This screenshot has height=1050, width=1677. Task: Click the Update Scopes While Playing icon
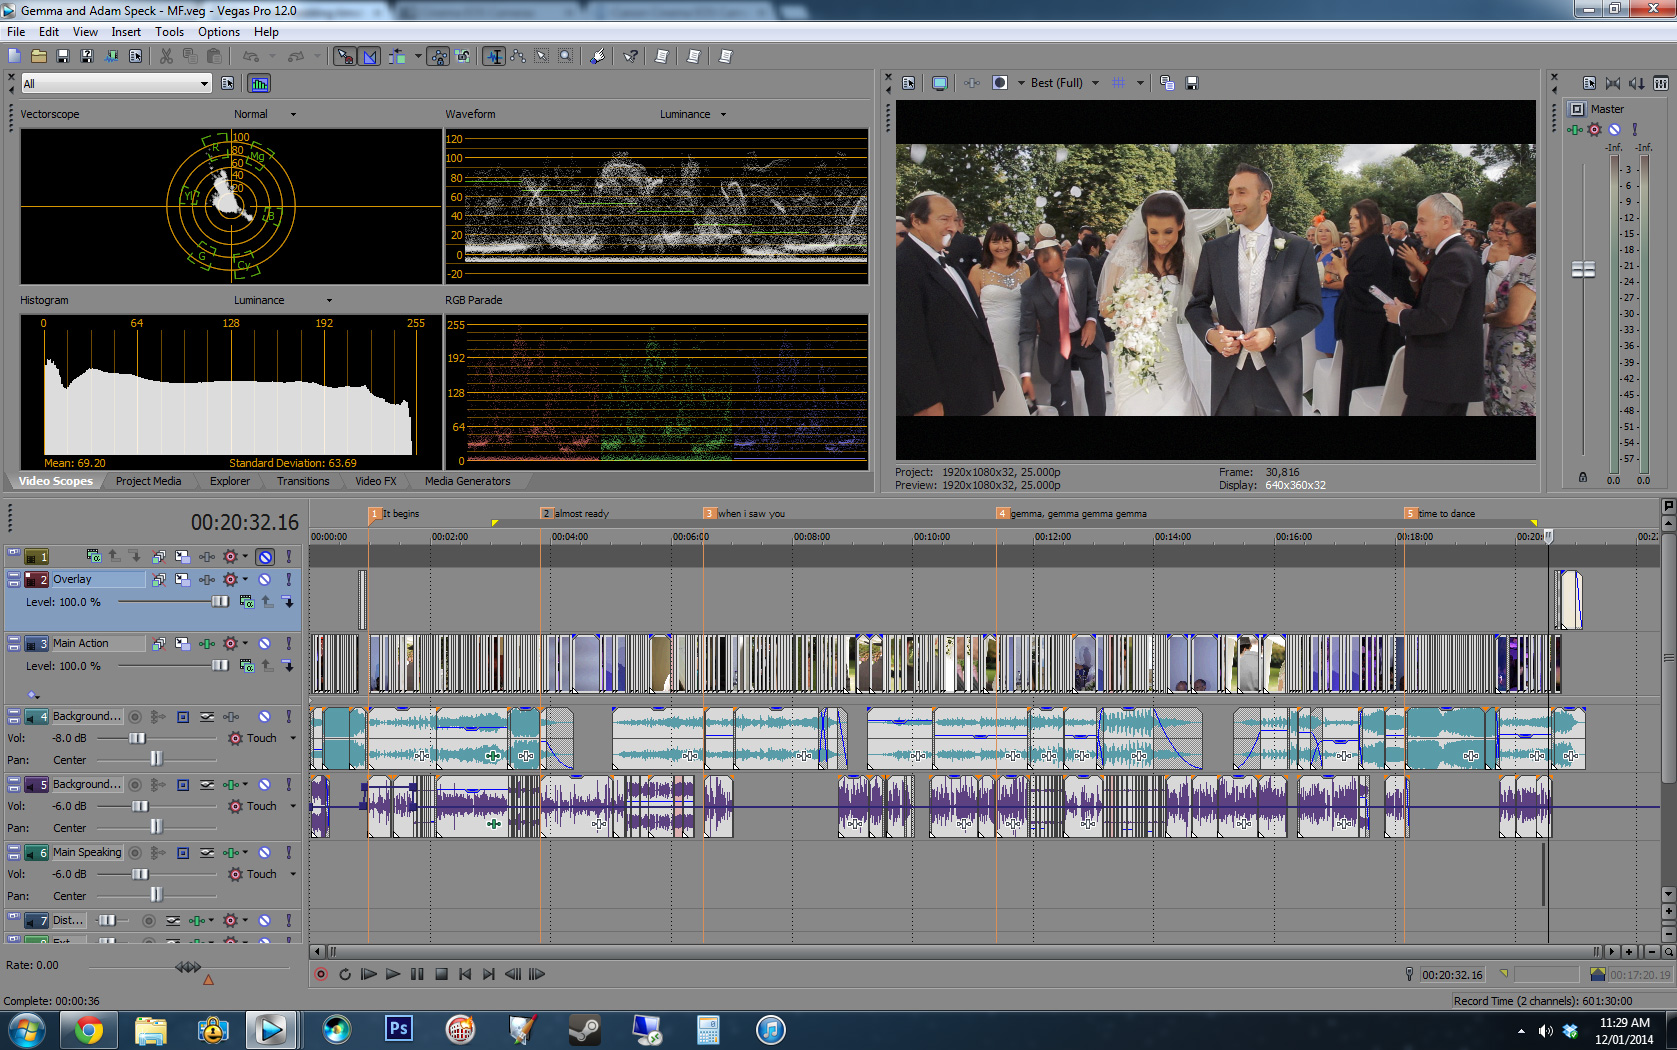259,83
